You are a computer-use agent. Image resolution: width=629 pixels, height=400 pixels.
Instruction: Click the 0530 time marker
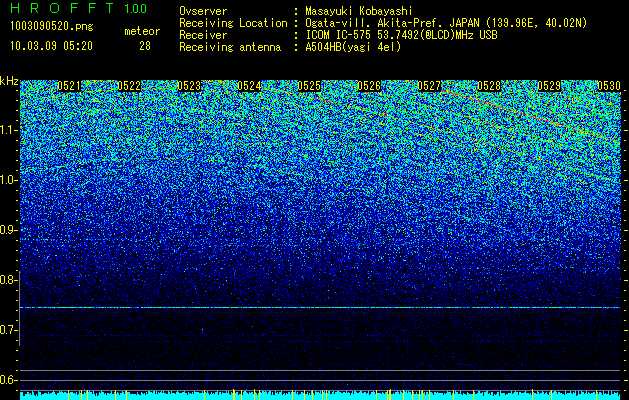click(609, 86)
